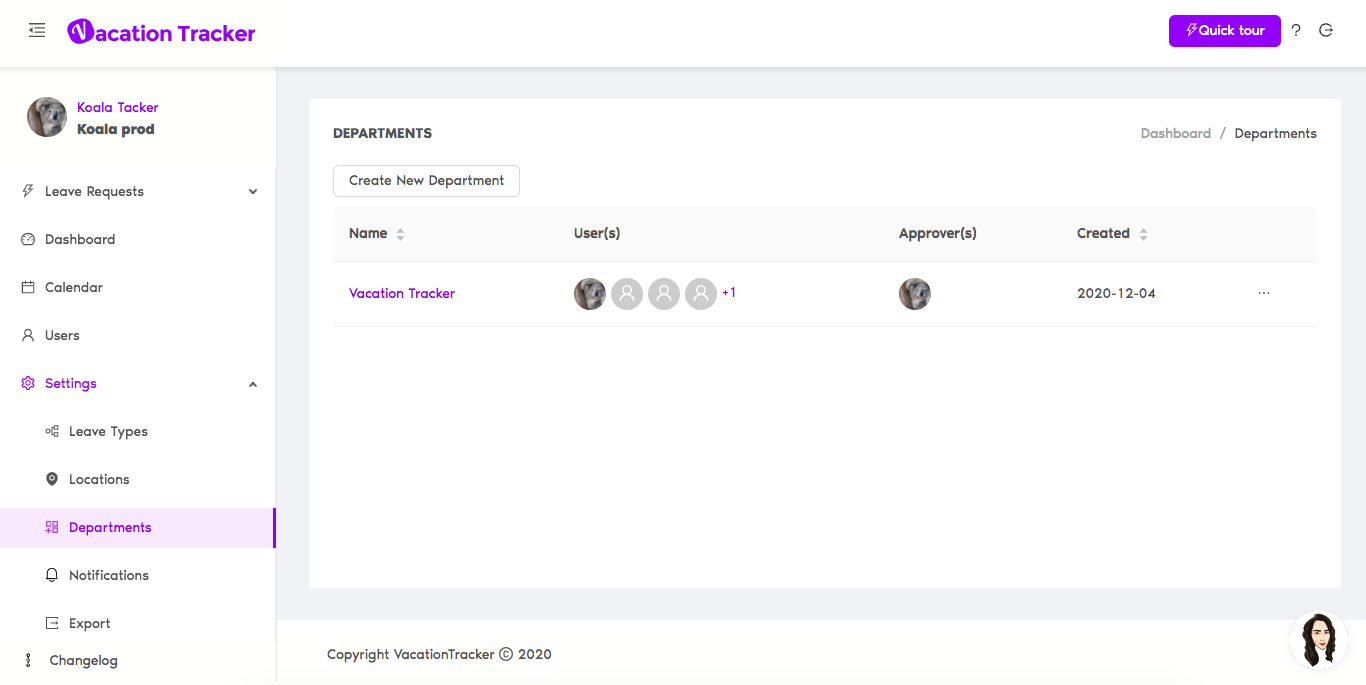The height and width of the screenshot is (685, 1366).
Task: Click the Settings gear icon
Action: [x=28, y=383]
